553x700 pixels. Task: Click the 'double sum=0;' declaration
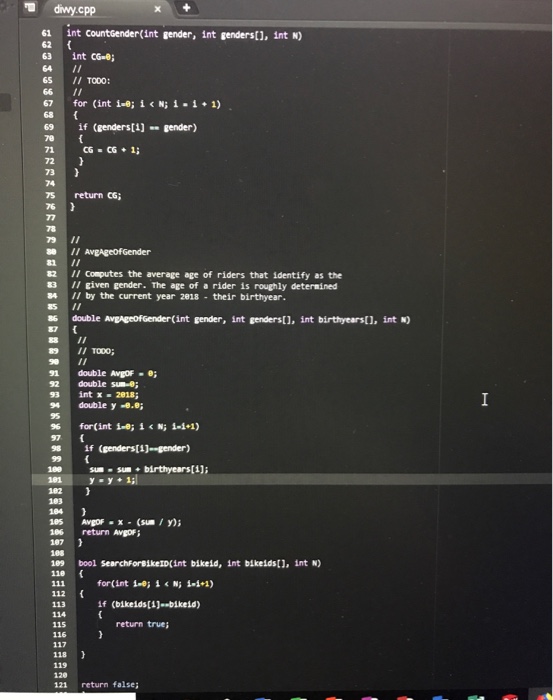[x=108, y=384]
